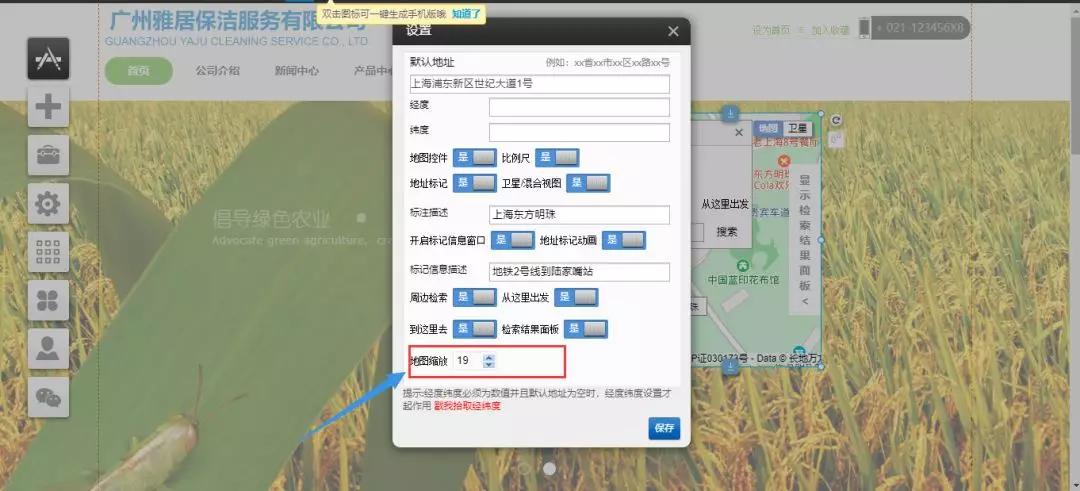This screenshot has height=491, width=1080.
Task: Toggle the 卫星/混合视图 switch
Action: point(588,183)
